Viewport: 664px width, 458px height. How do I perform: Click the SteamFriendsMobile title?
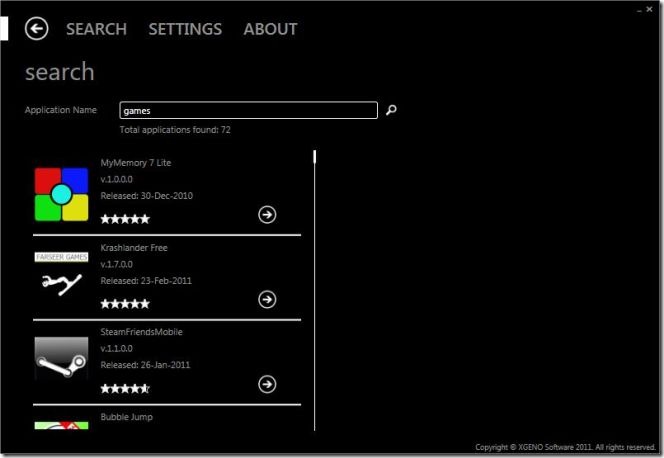point(141,332)
